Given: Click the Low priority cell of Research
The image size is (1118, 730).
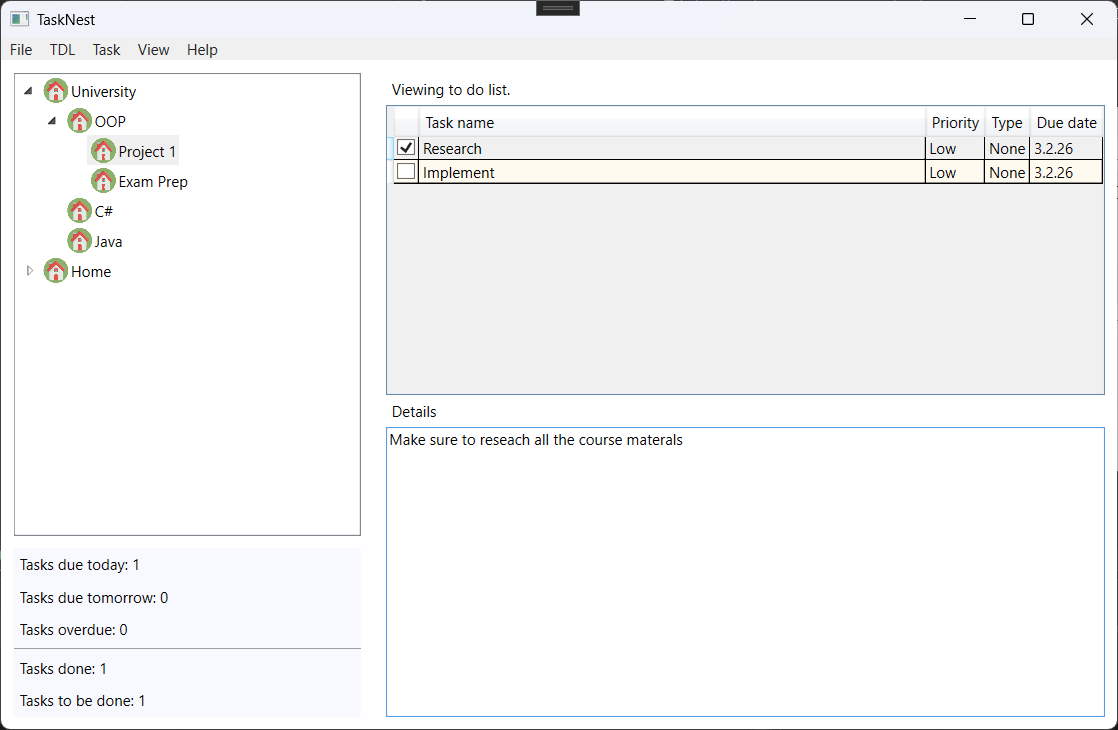Looking at the screenshot, I should tap(955, 148).
